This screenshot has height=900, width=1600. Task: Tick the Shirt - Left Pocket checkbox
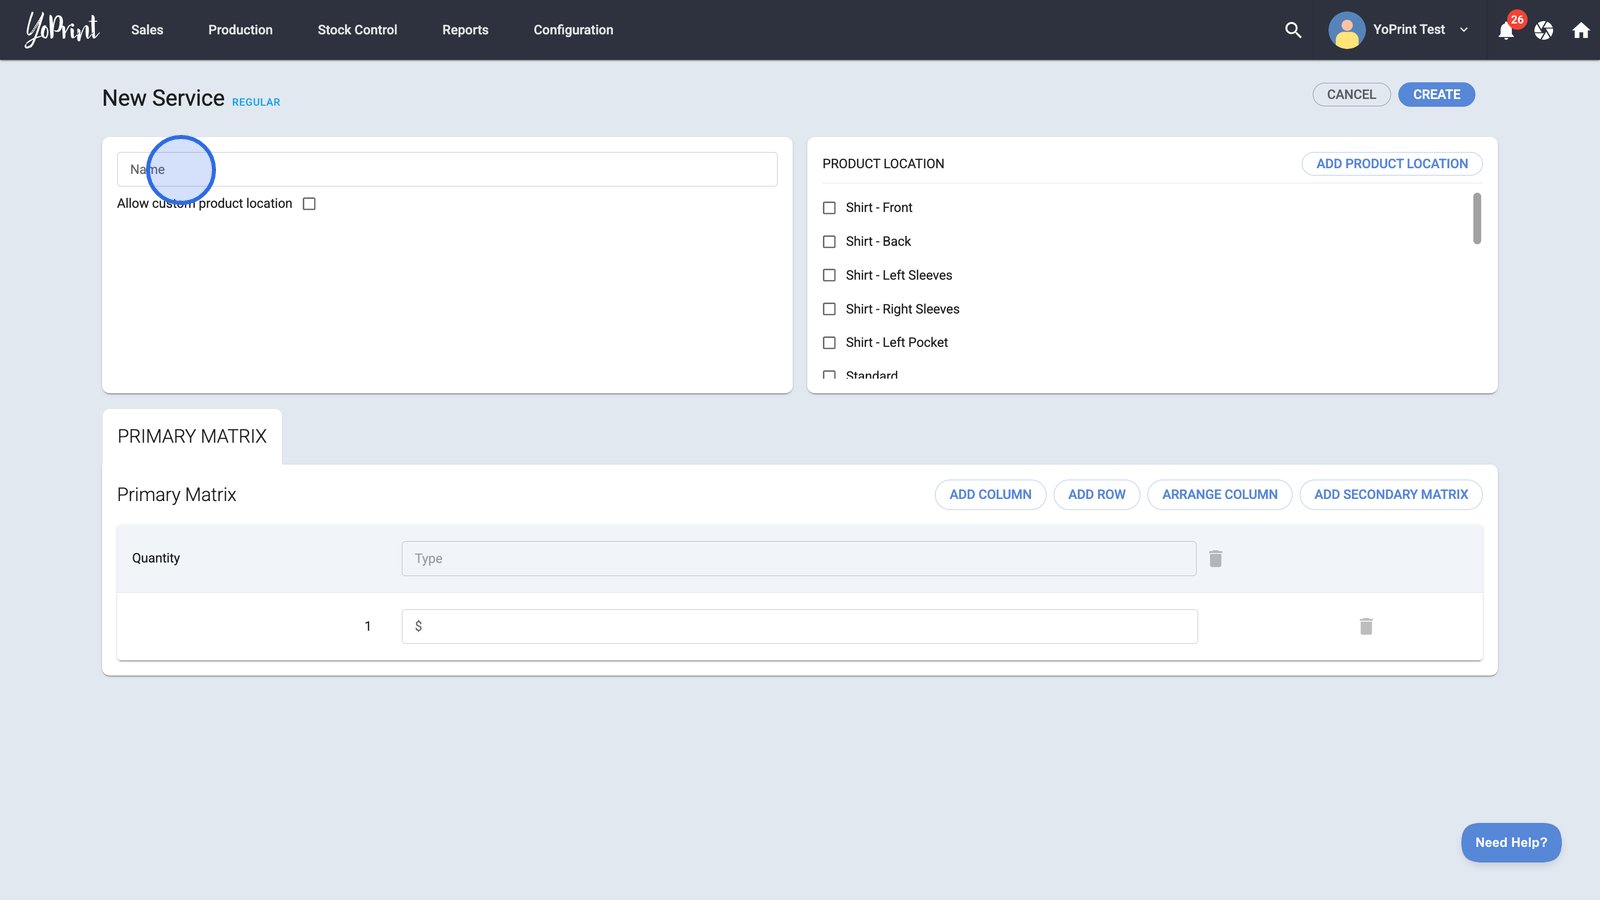pos(829,343)
